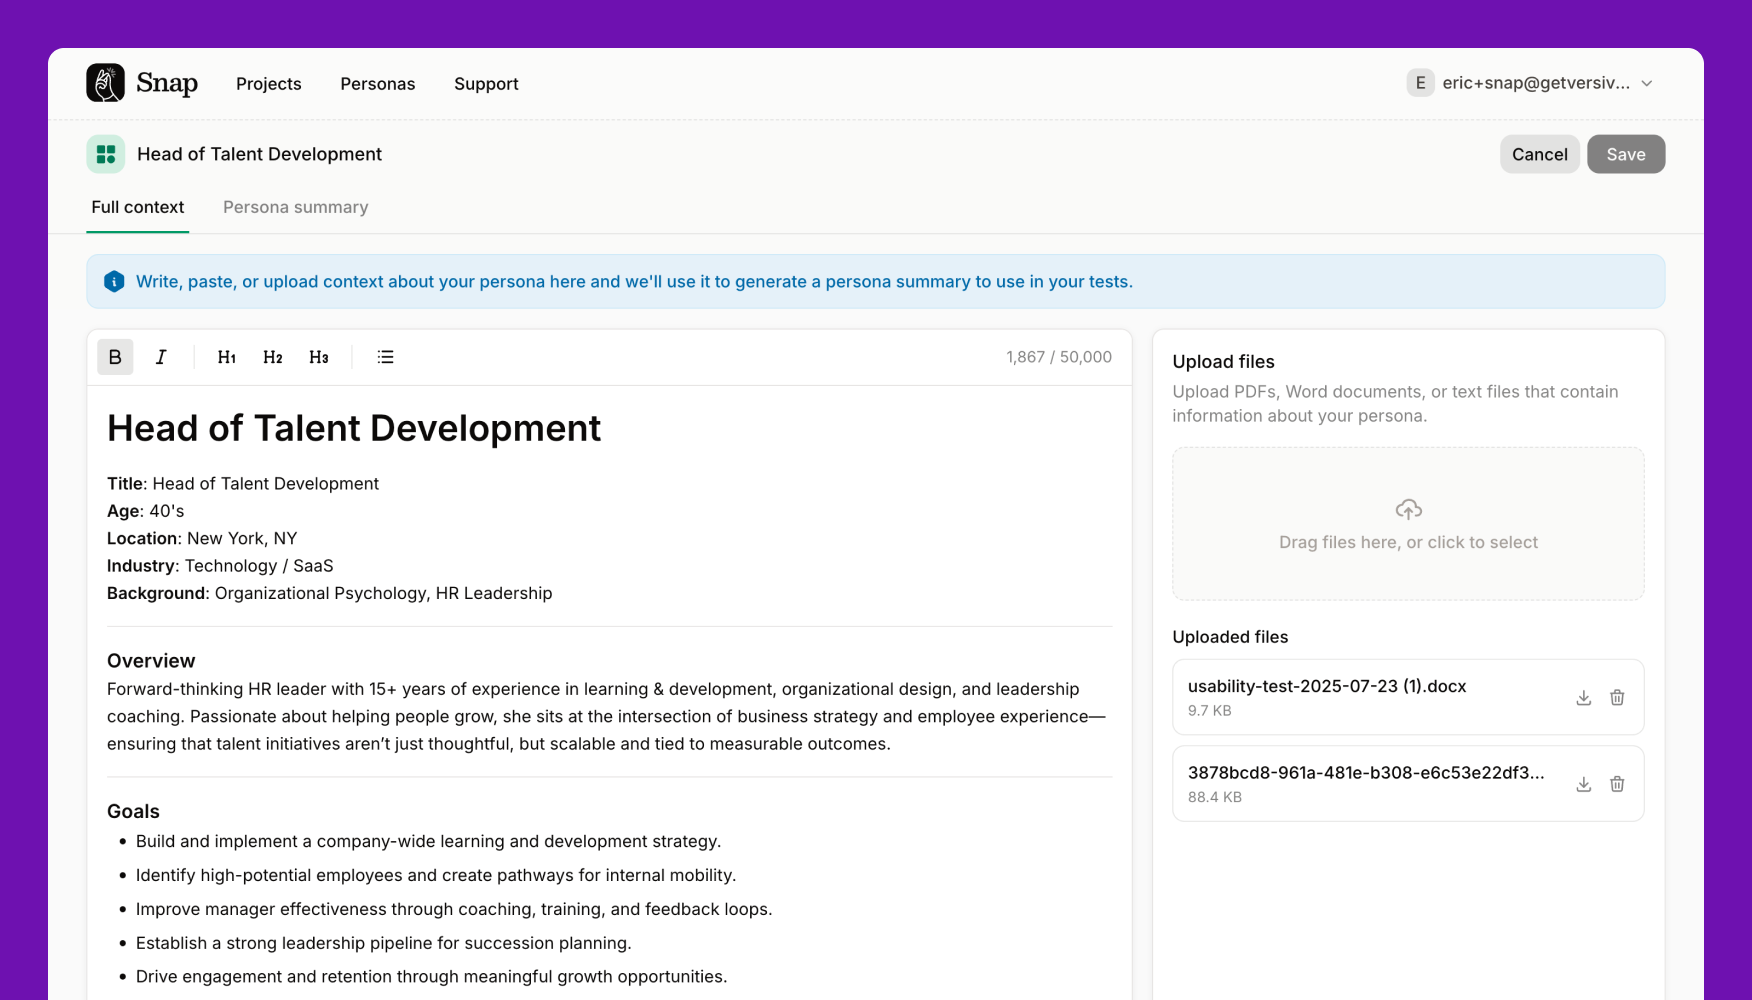
Task: Open the Personas page
Action: pyautogui.click(x=377, y=84)
